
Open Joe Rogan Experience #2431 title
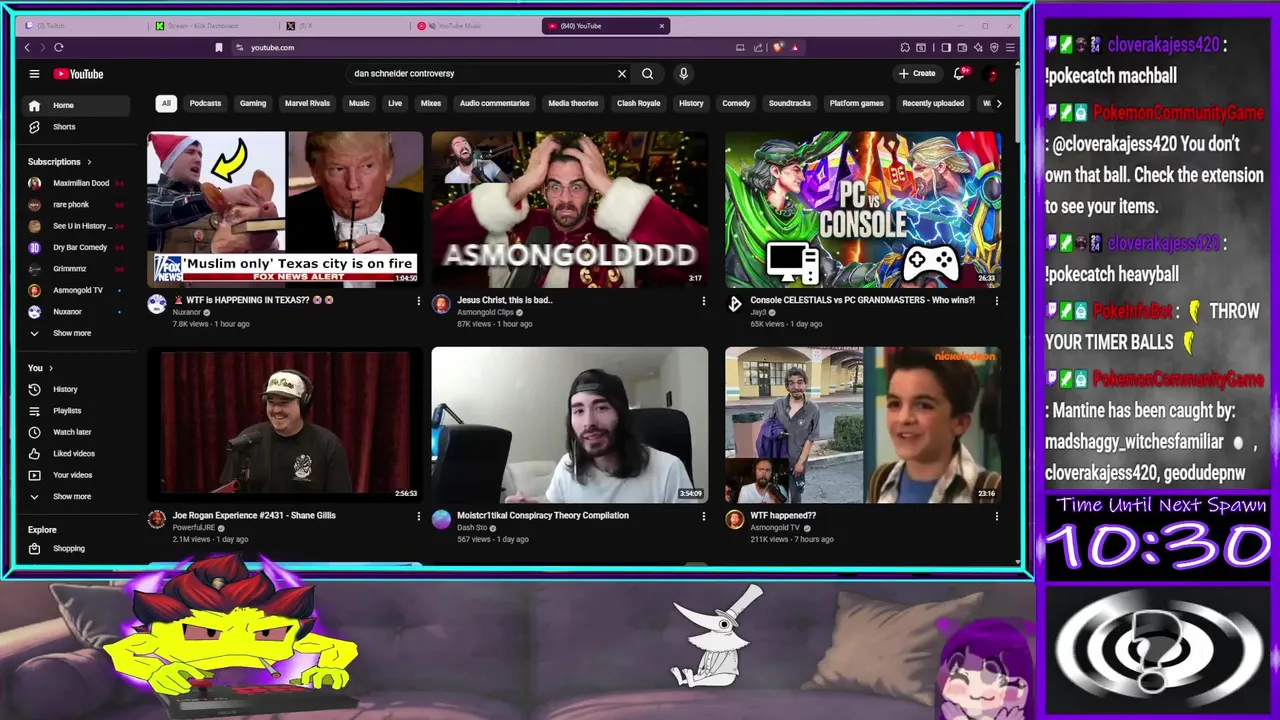click(x=254, y=516)
